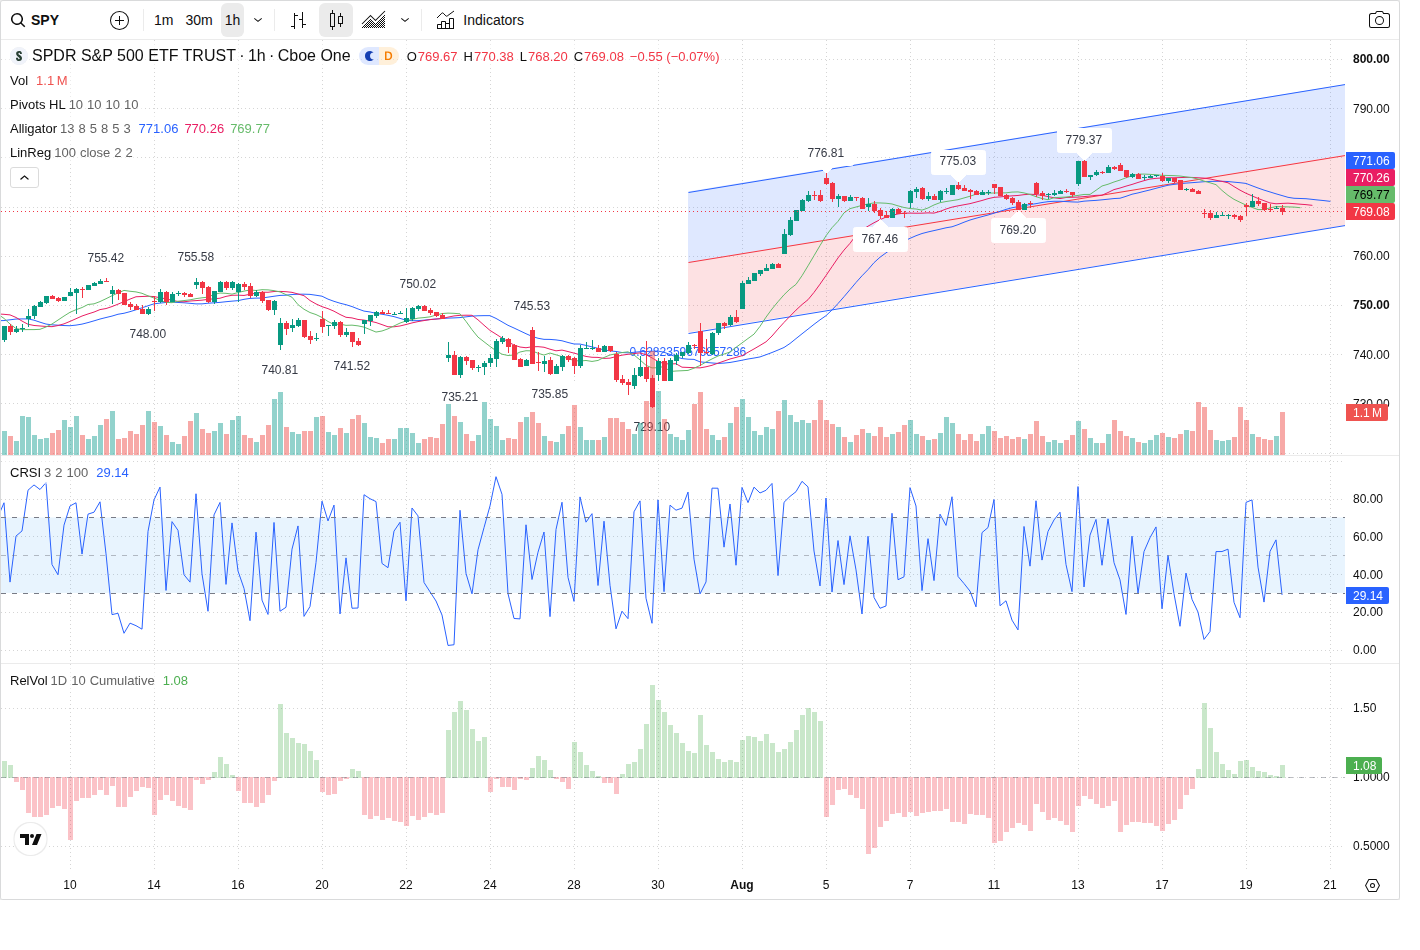Click the SPDR S&P 500 ETF TRUST title

click(x=134, y=56)
